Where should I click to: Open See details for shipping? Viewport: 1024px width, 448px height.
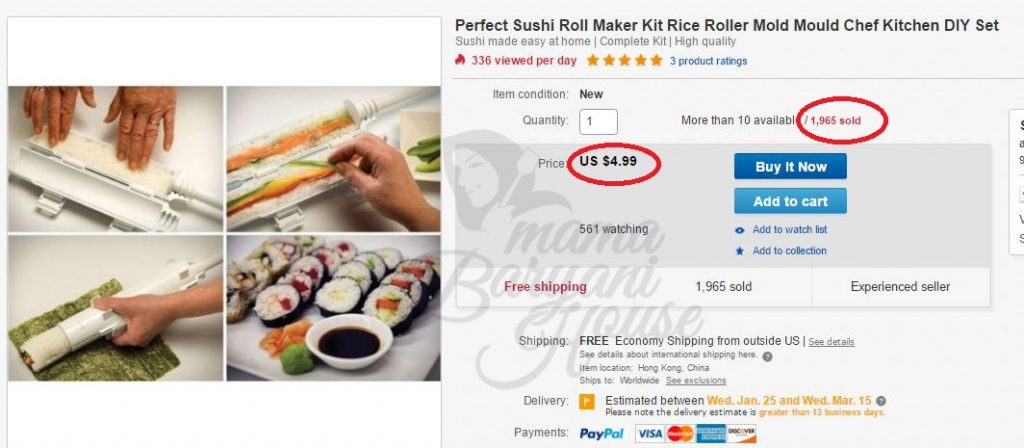(x=831, y=342)
